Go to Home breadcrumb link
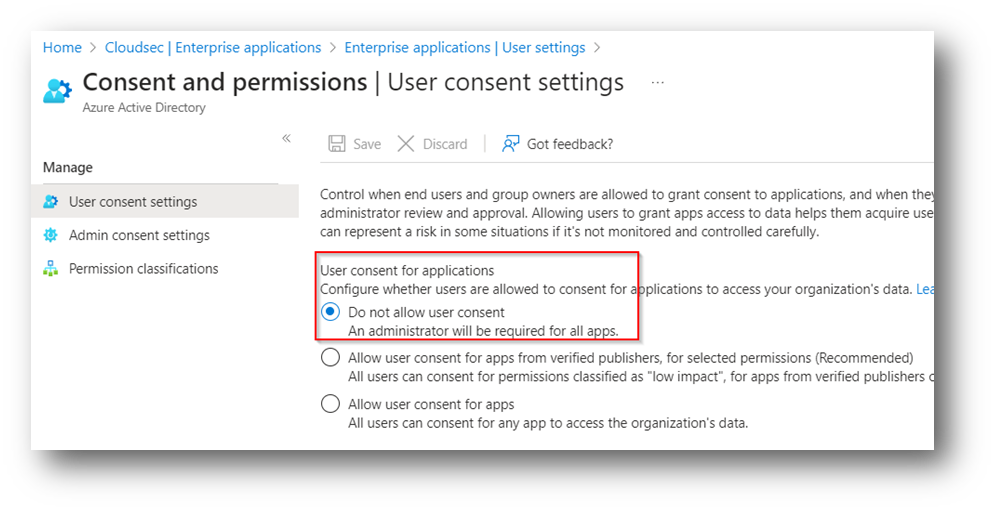Screen dimensions: 996x512 coord(62,48)
